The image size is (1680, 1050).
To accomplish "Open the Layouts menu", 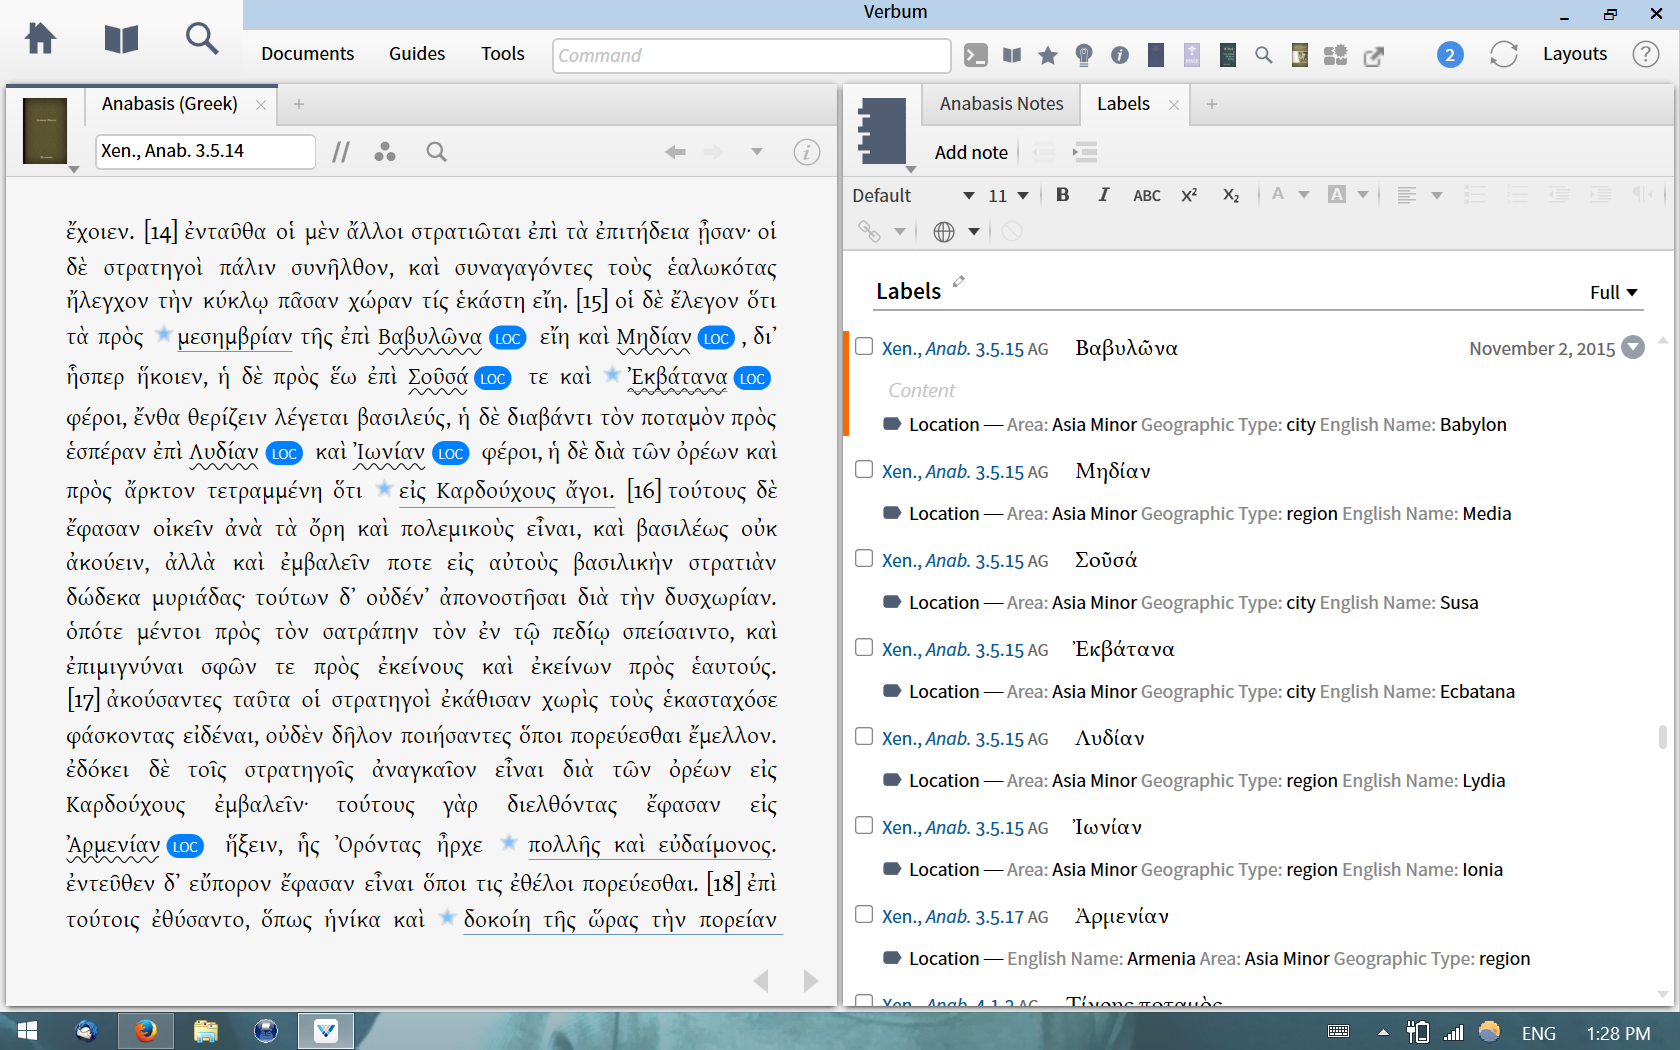I will click(1575, 54).
